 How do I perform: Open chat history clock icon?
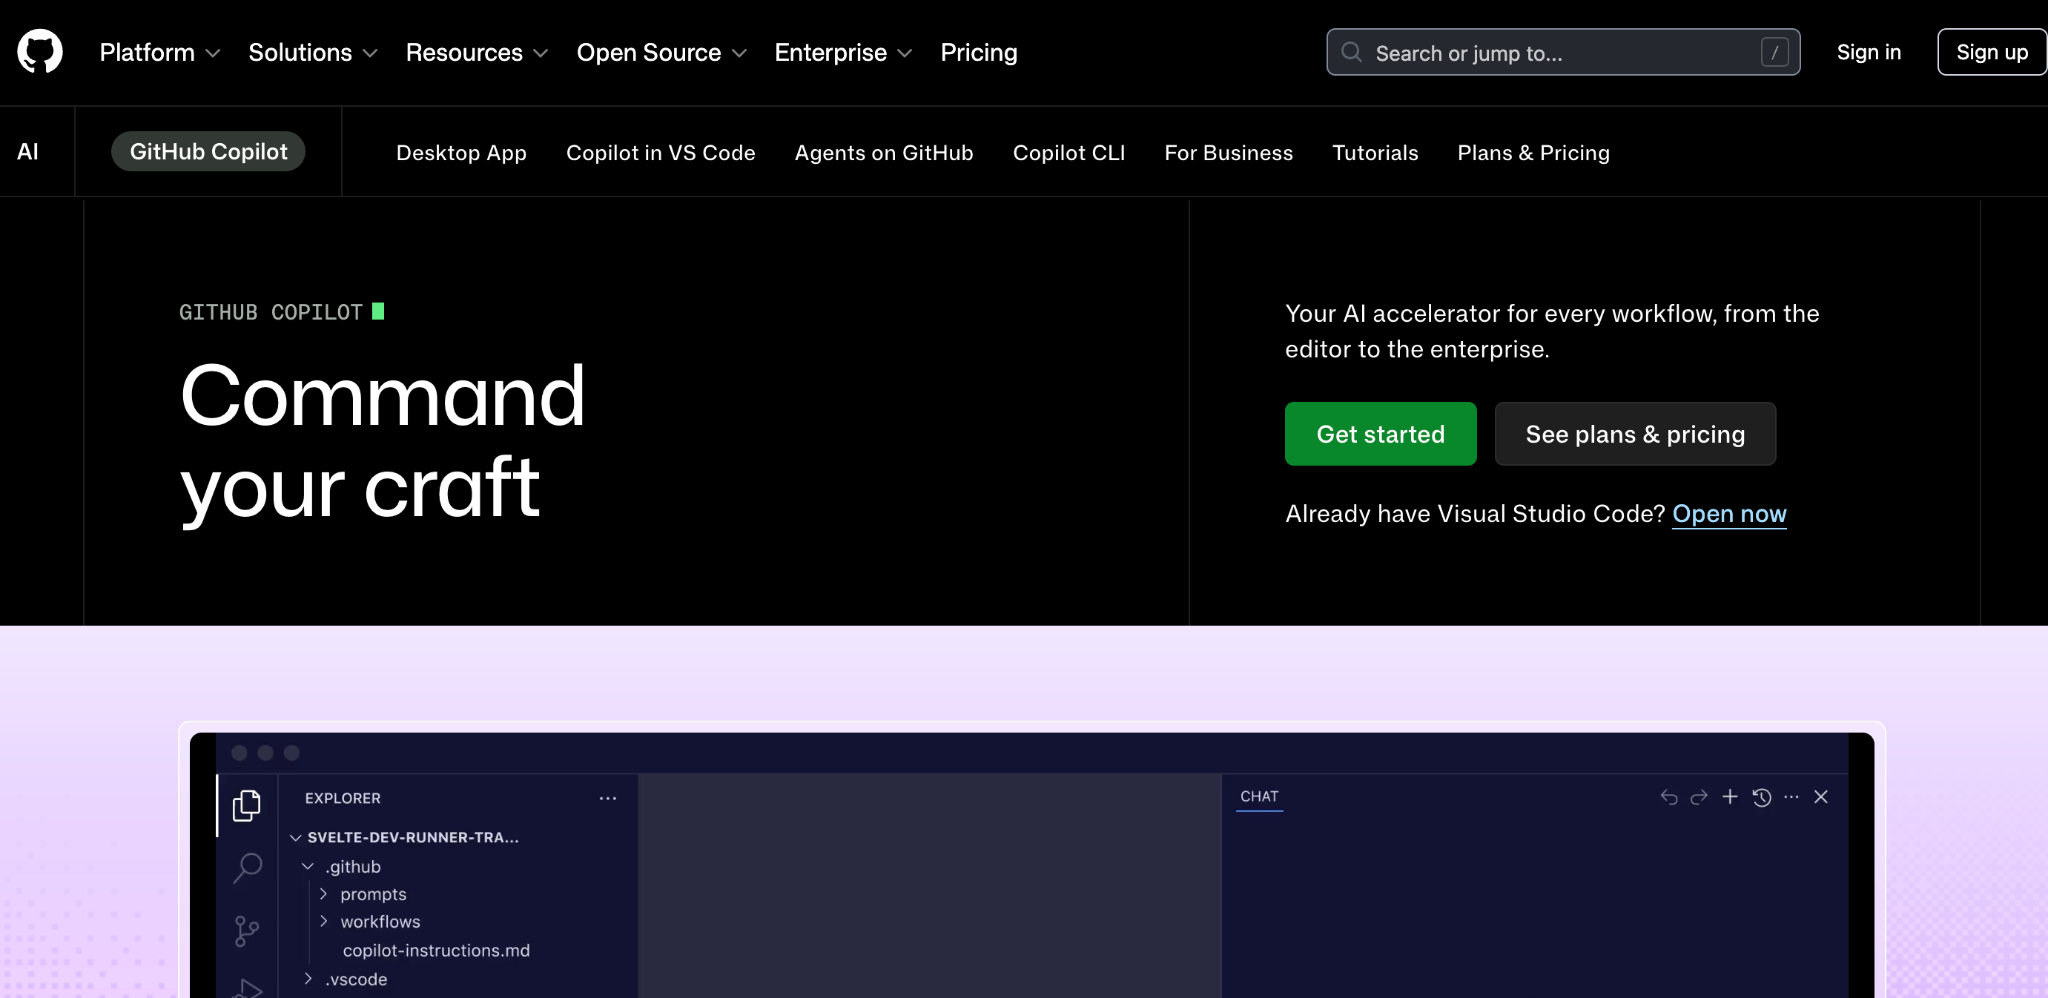click(1762, 797)
